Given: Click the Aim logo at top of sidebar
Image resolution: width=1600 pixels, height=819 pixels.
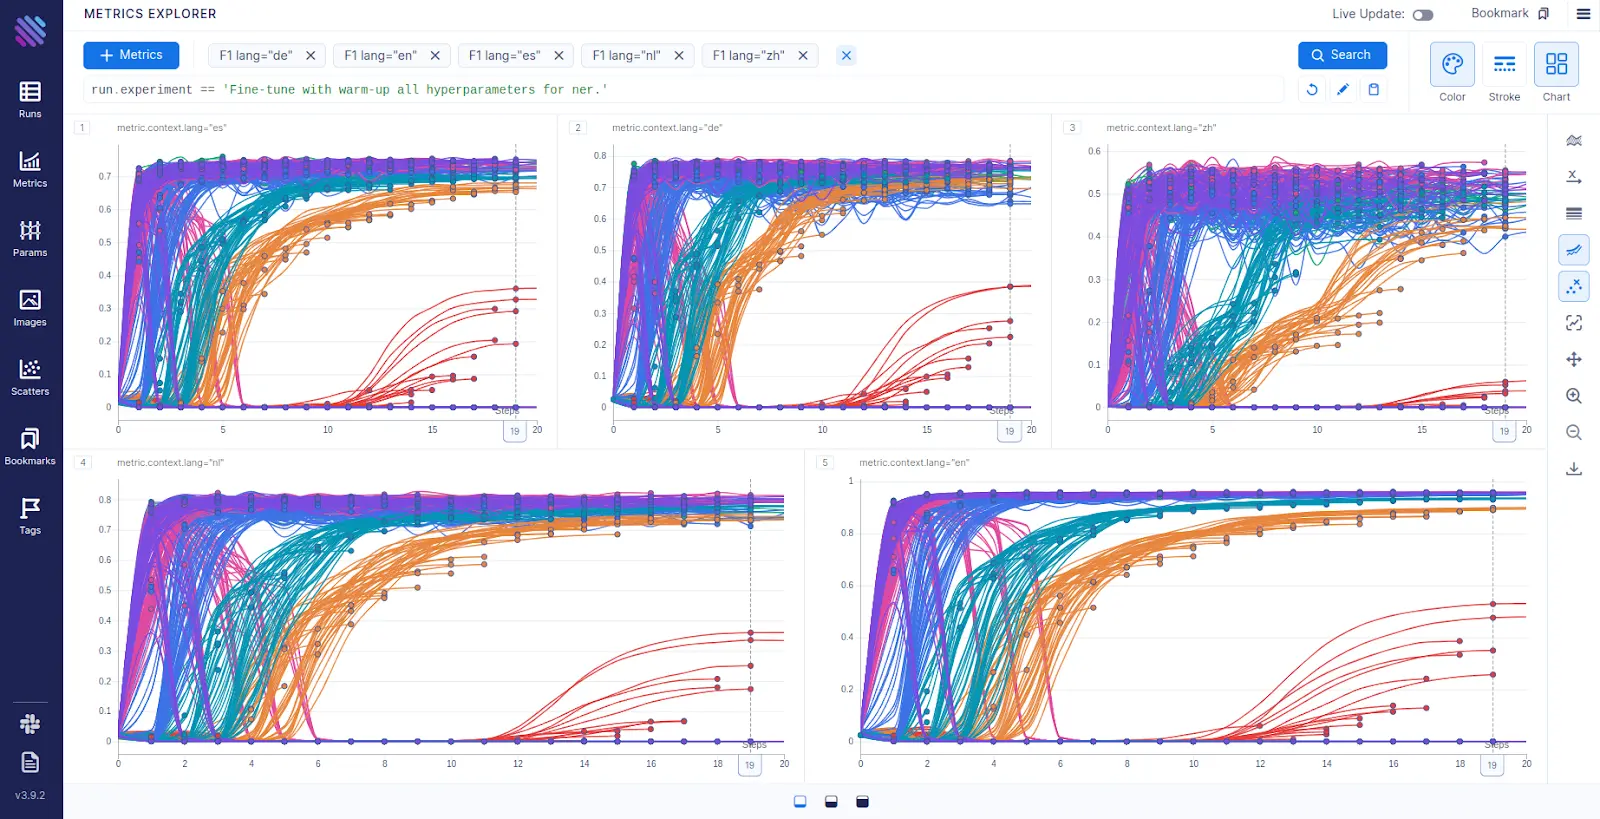Looking at the screenshot, I should pos(31,31).
